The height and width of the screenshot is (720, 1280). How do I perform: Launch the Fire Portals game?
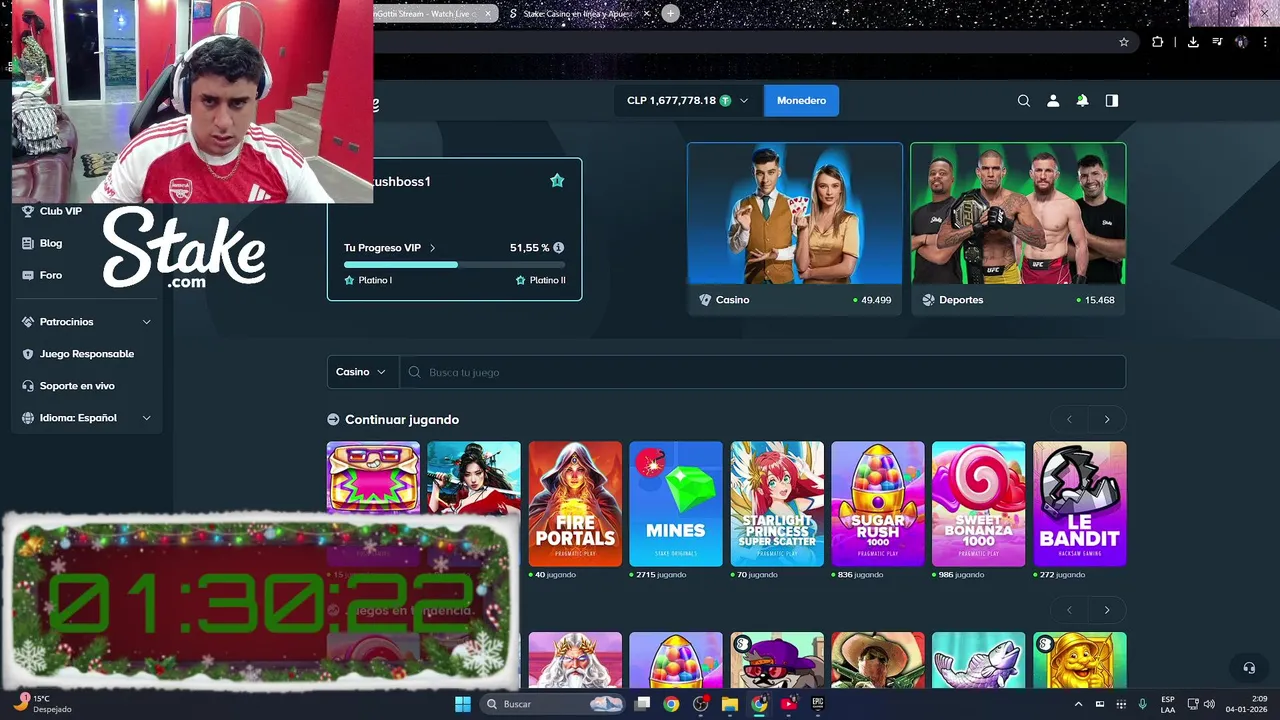[575, 504]
